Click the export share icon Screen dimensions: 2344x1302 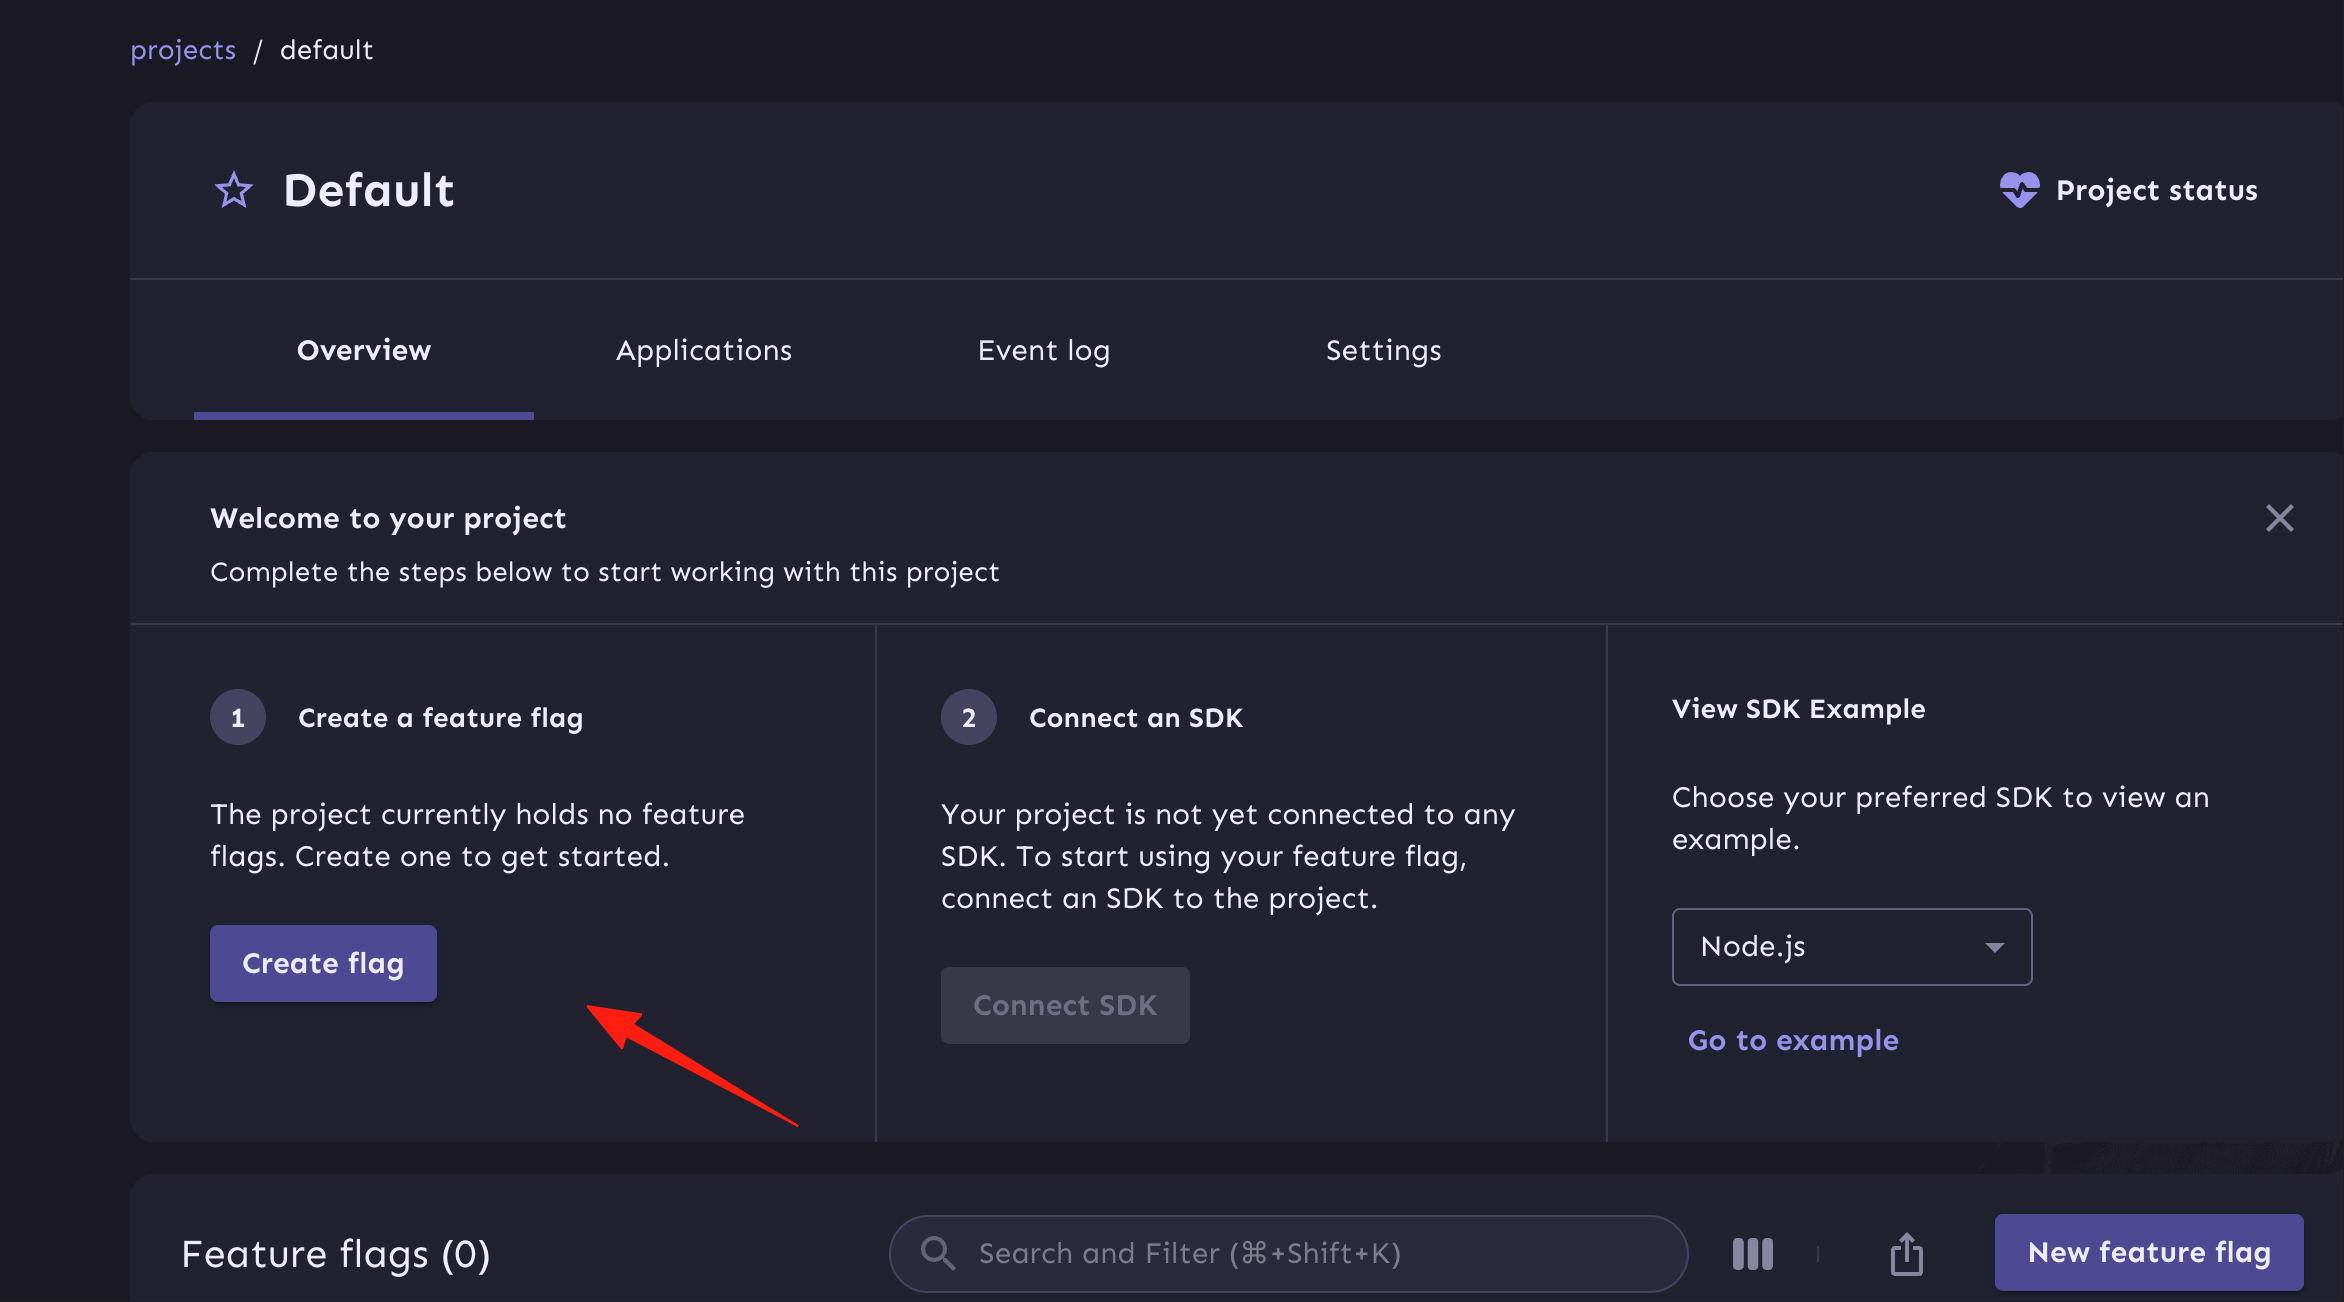(1906, 1254)
